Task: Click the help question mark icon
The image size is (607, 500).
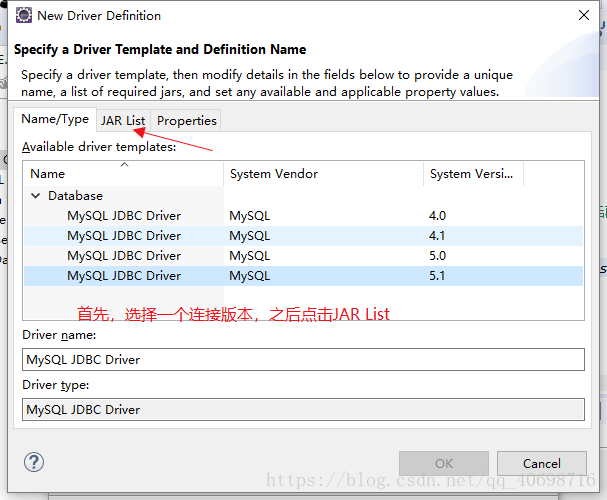Action: [34, 462]
